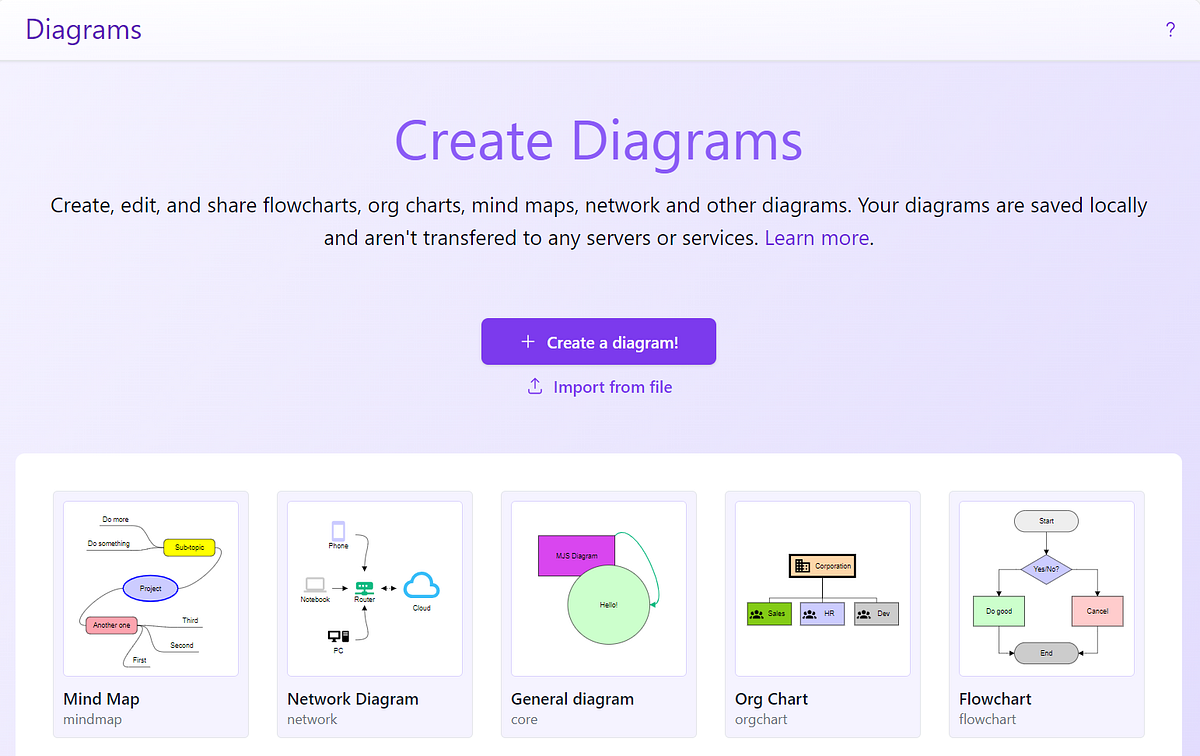Select the Flowchart template thumbnail
Image resolution: width=1200 pixels, height=756 pixels.
pyautogui.click(x=1046, y=588)
